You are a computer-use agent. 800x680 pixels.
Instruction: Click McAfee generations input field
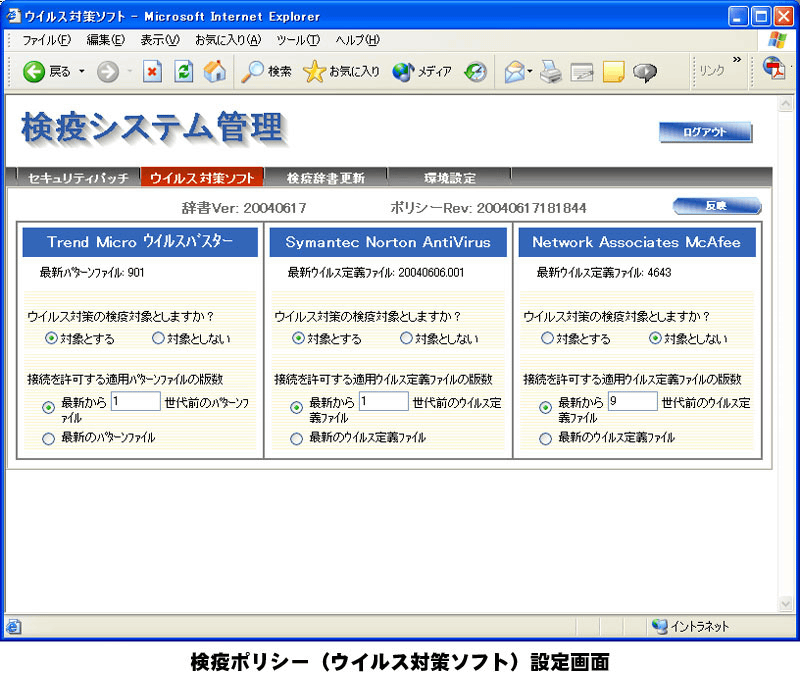[x=633, y=401]
